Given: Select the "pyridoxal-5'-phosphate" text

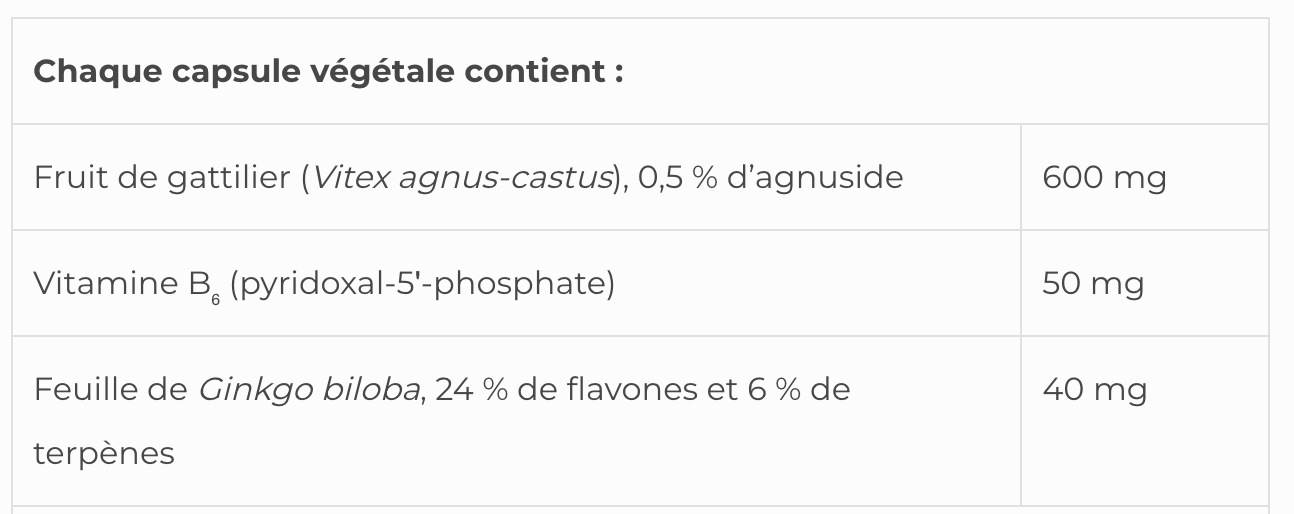Looking at the screenshot, I should click(422, 284).
